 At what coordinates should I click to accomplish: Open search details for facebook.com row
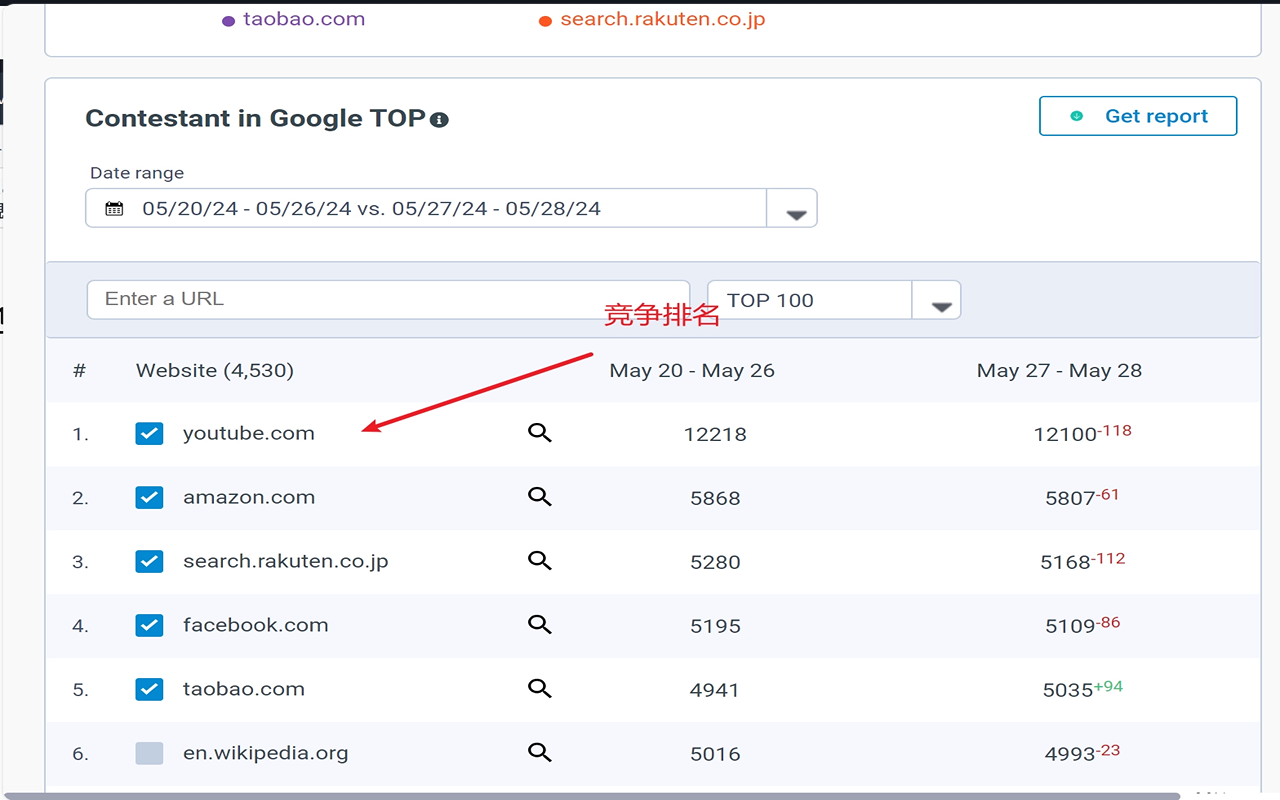coord(540,625)
